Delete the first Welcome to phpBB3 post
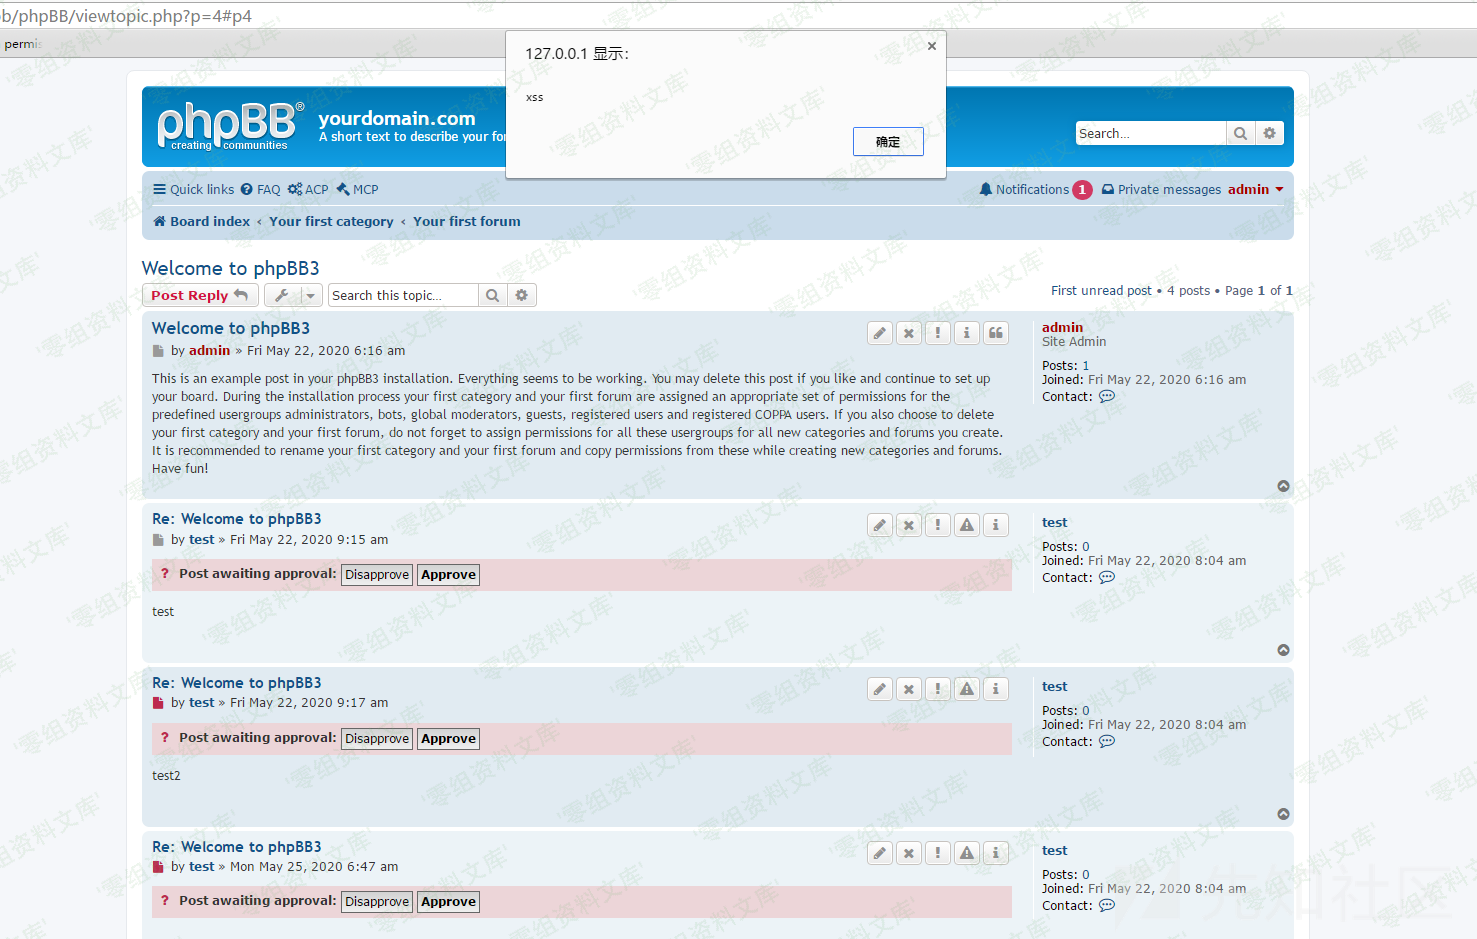Image resolution: width=1477 pixels, height=939 pixels. [909, 333]
